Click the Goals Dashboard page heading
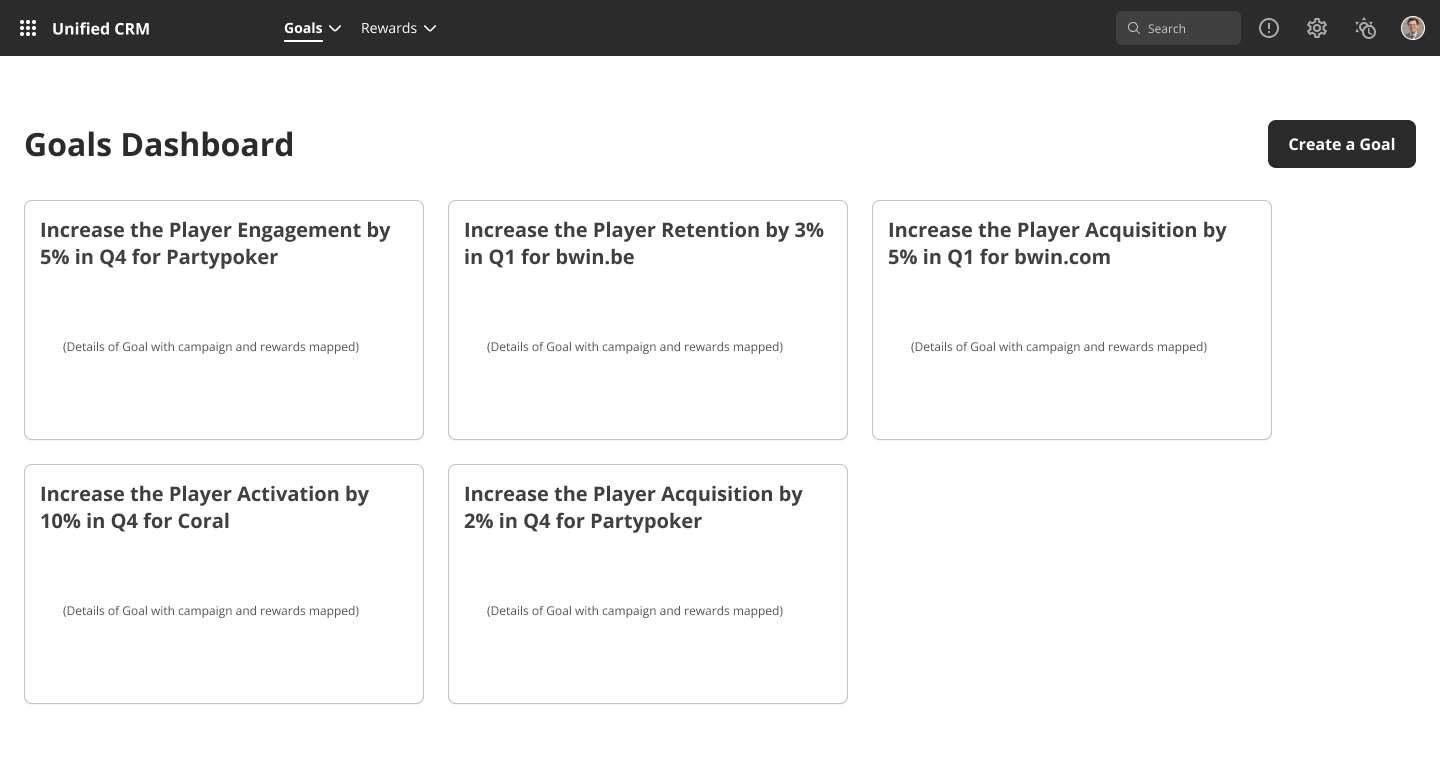1440x764 pixels. click(x=159, y=144)
